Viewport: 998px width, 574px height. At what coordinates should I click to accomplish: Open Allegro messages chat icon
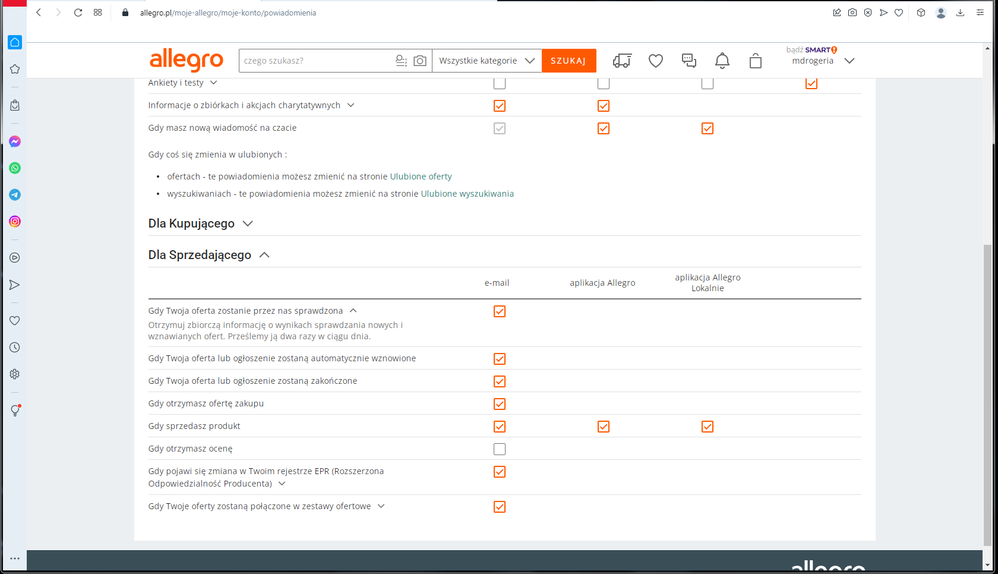coord(689,60)
